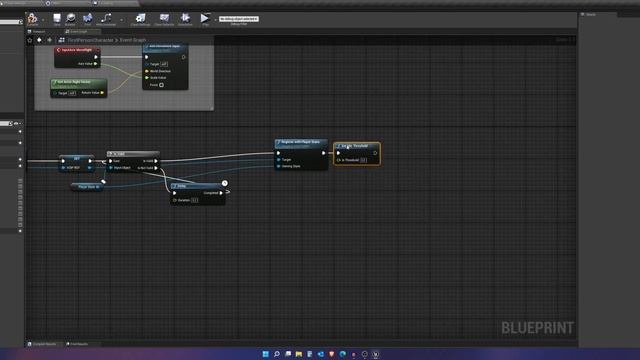Open the Compile options arrow
The height and width of the screenshot is (360, 640).
43,20
